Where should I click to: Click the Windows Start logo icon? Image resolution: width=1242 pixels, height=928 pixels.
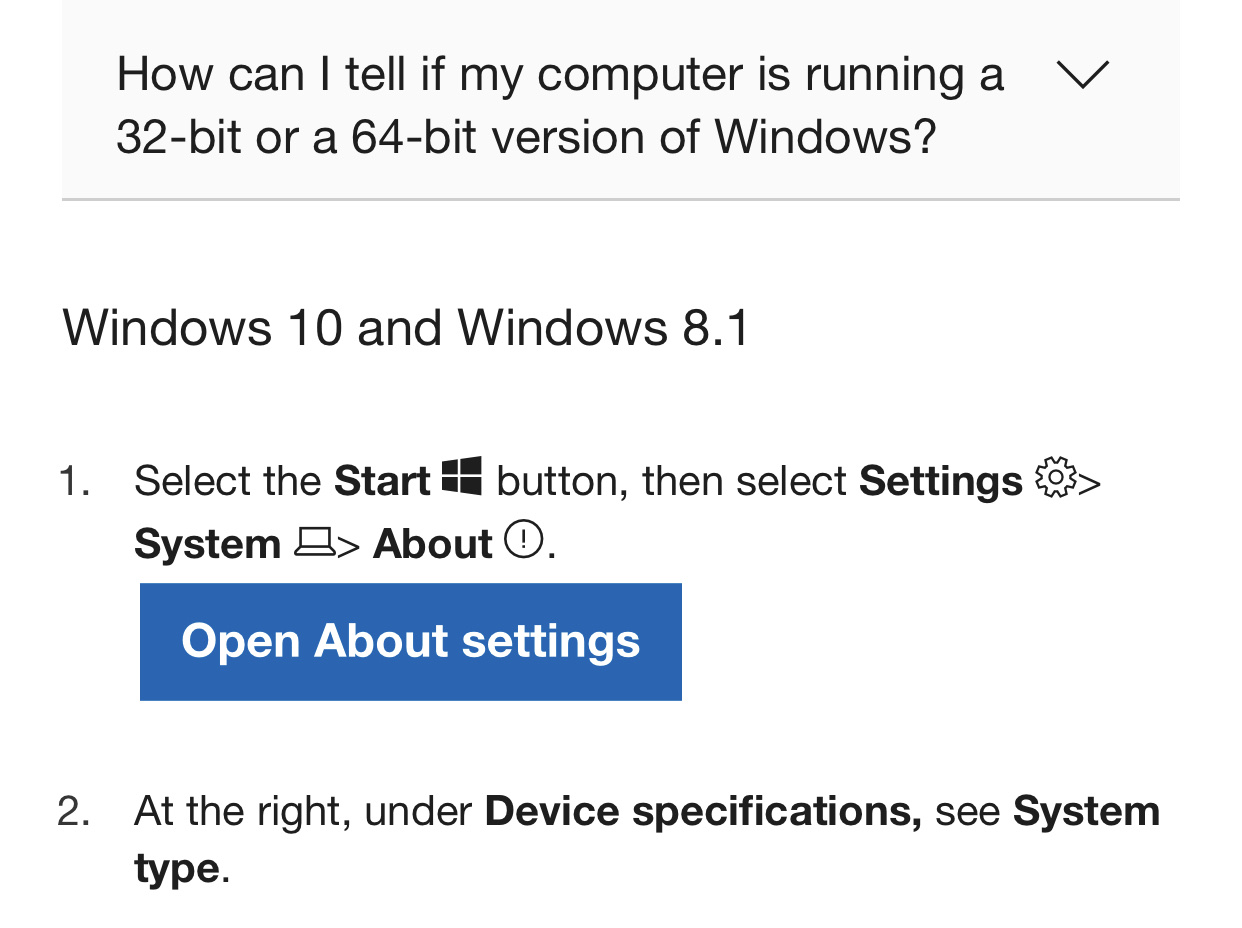pos(461,477)
